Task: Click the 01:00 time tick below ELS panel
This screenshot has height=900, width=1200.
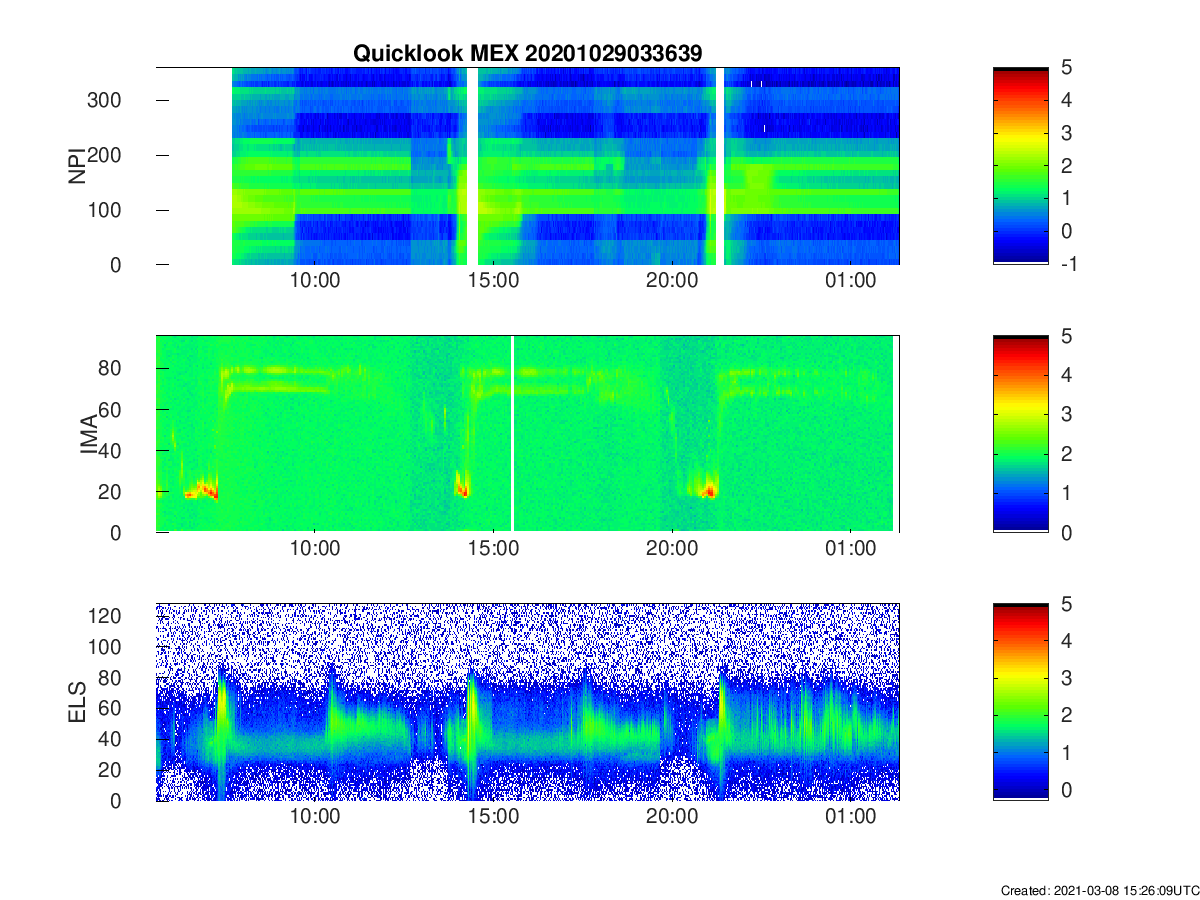Action: tap(851, 817)
